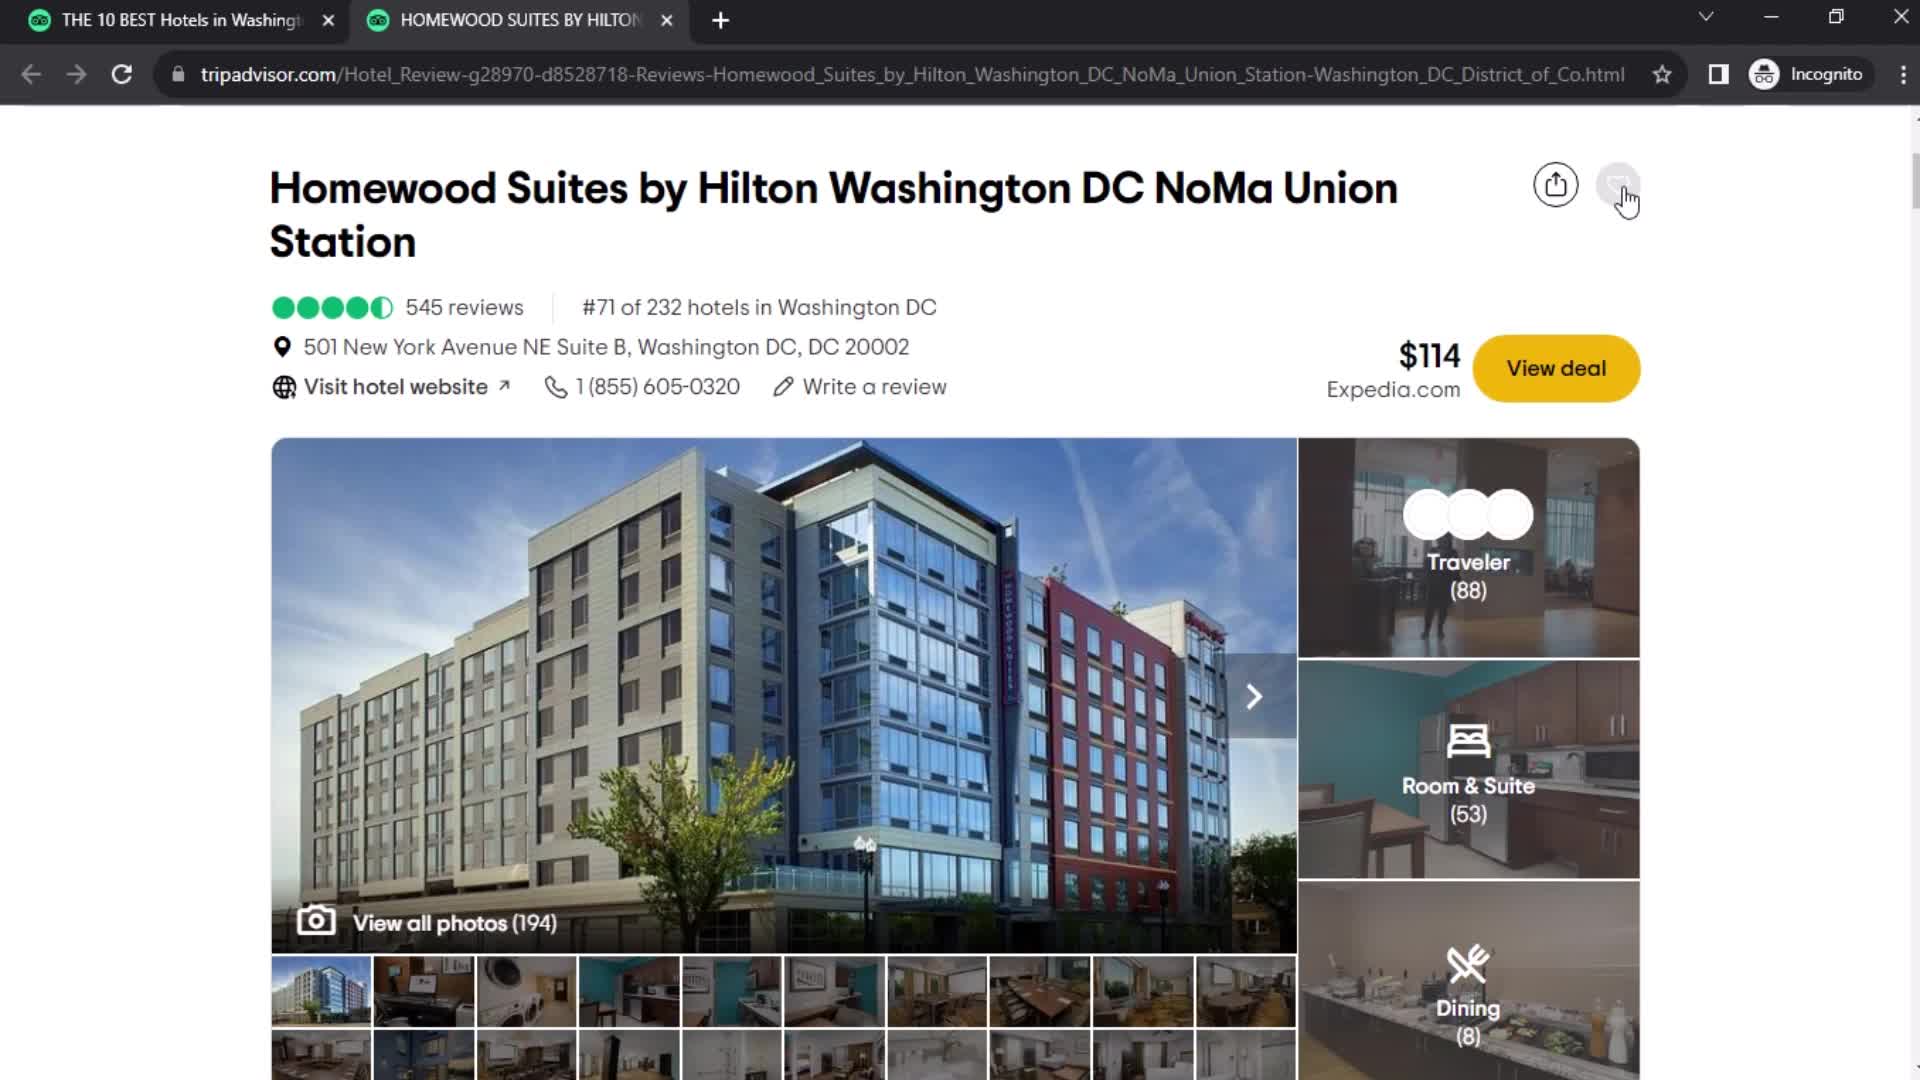Click the camera icon to view all photos
1920x1080 pixels.
(314, 920)
